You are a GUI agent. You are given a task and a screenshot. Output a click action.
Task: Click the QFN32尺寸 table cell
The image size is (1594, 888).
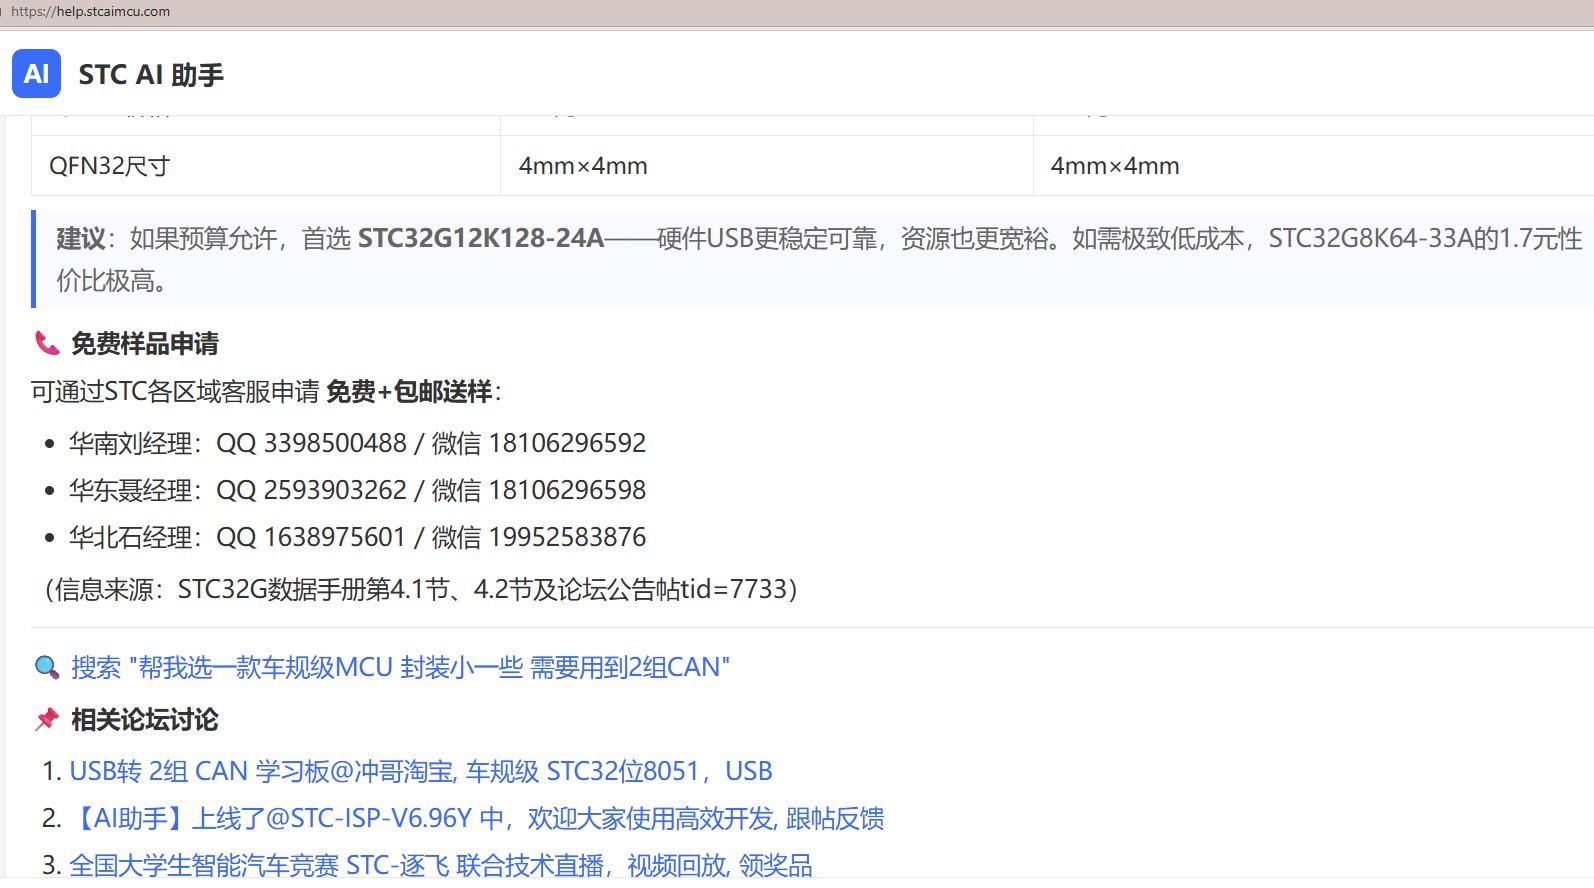tap(266, 166)
